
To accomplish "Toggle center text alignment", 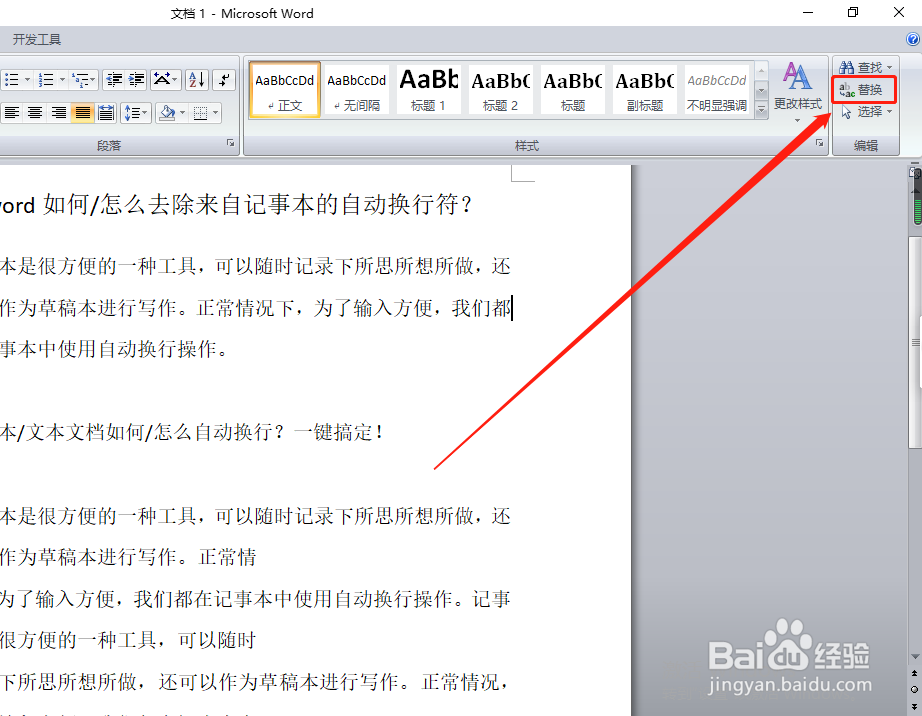I will point(33,112).
